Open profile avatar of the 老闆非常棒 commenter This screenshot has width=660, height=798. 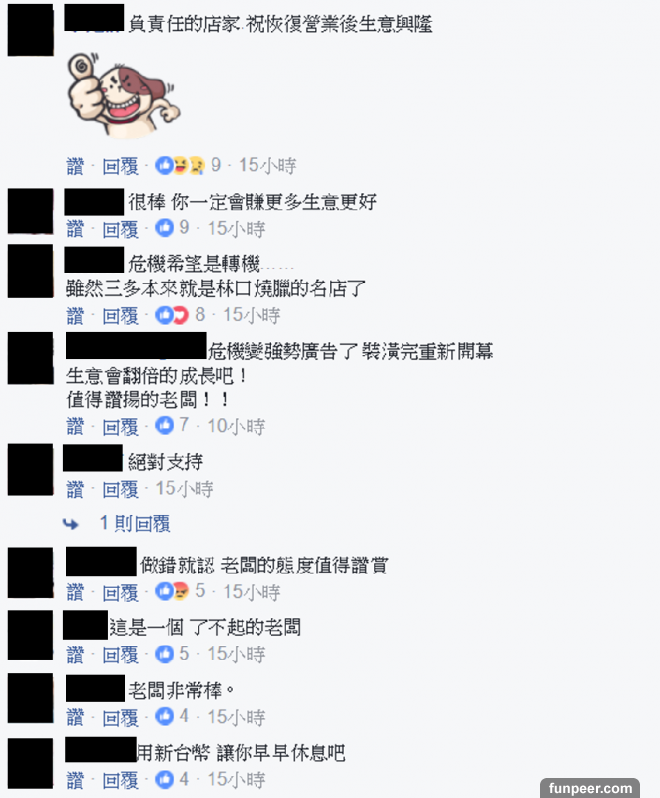pos(31,698)
